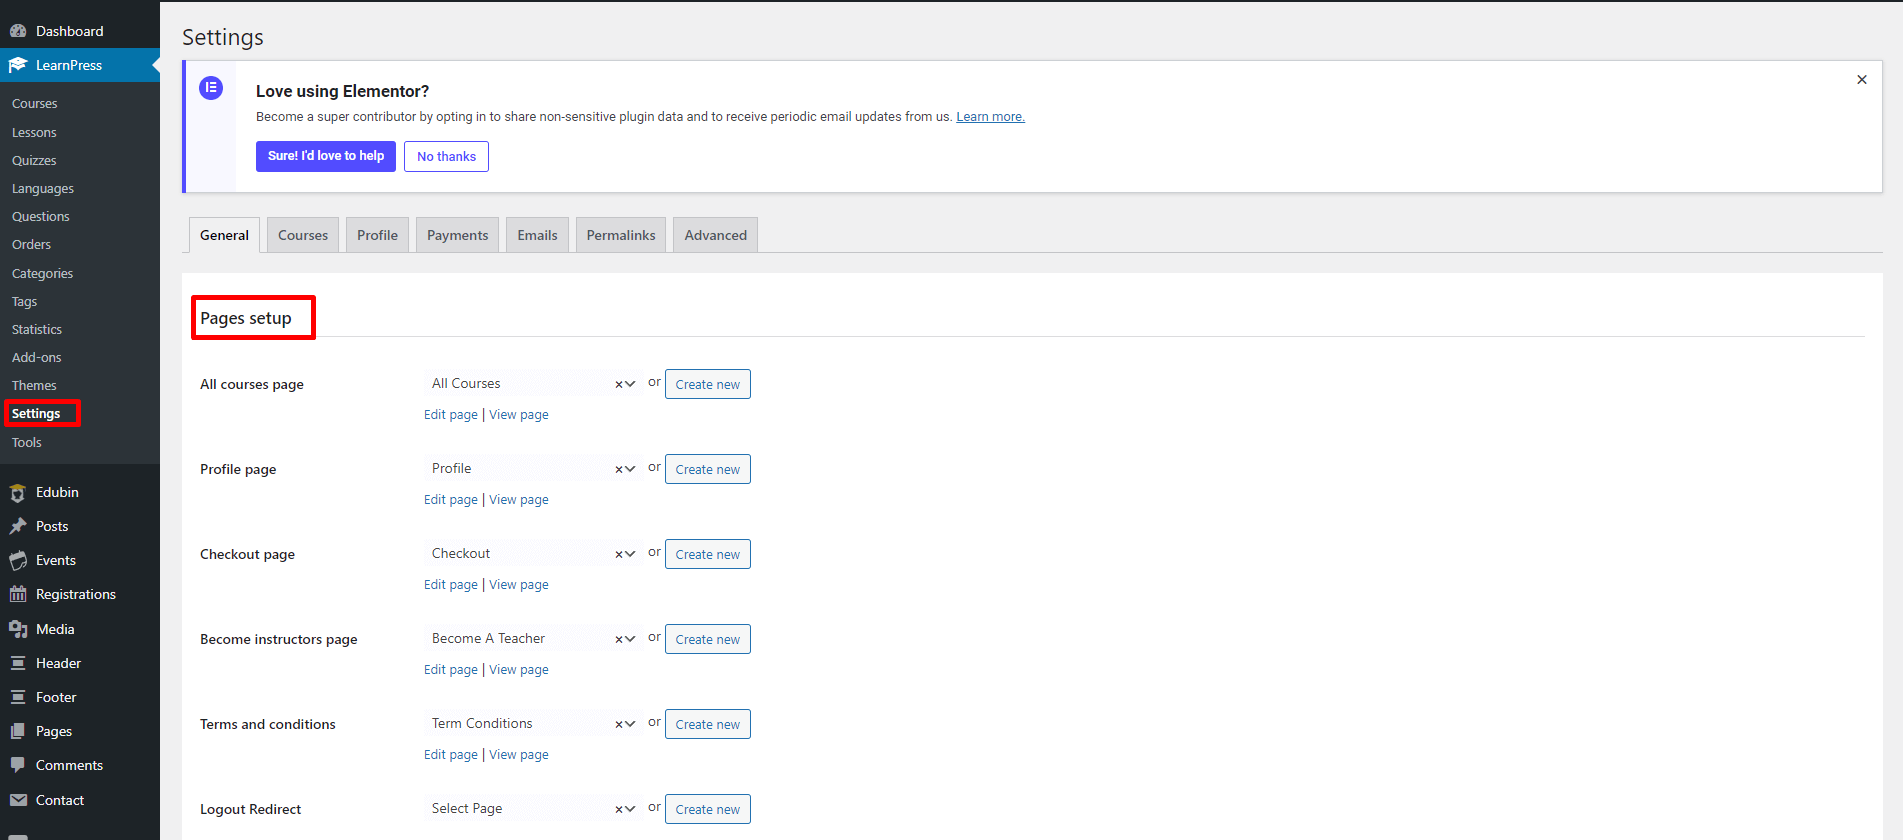Screen dimensions: 1903x840
Task: Open the Permalinks settings tab
Action: click(620, 235)
